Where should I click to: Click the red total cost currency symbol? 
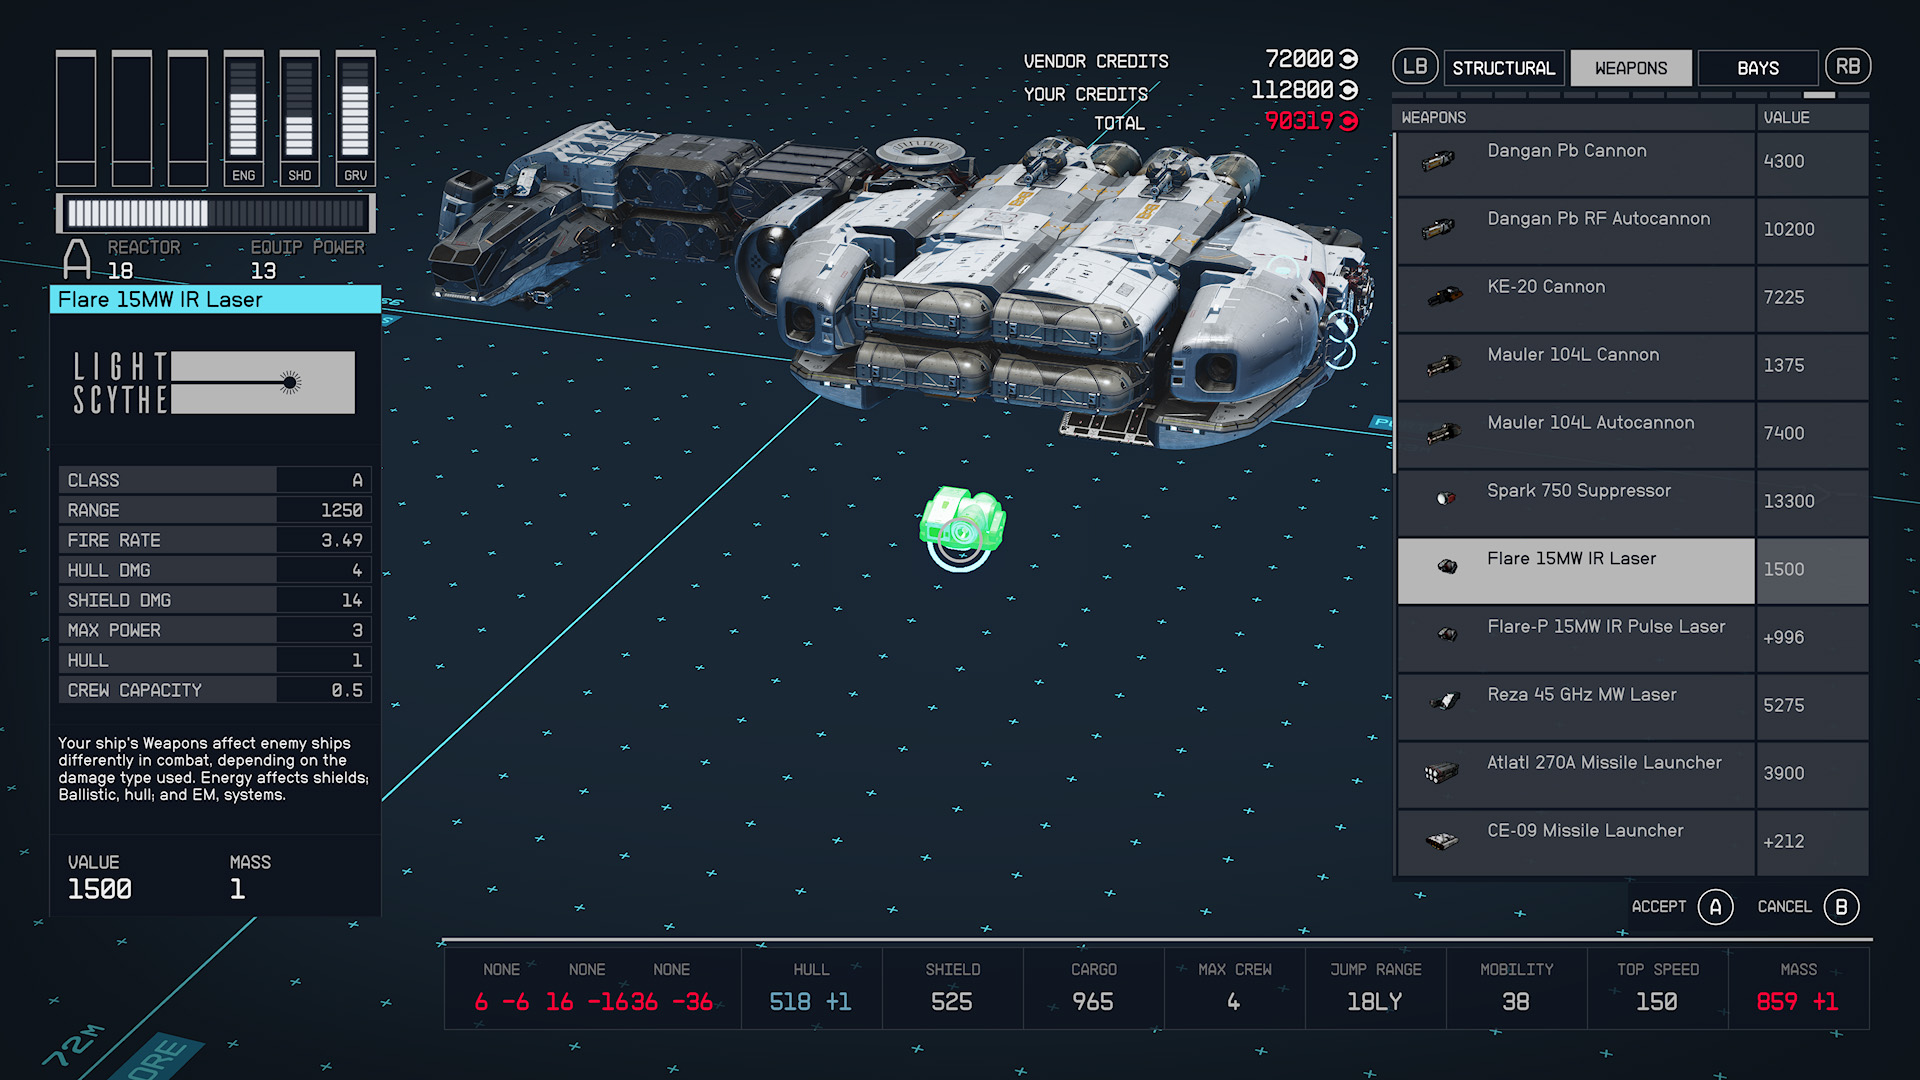1348,121
